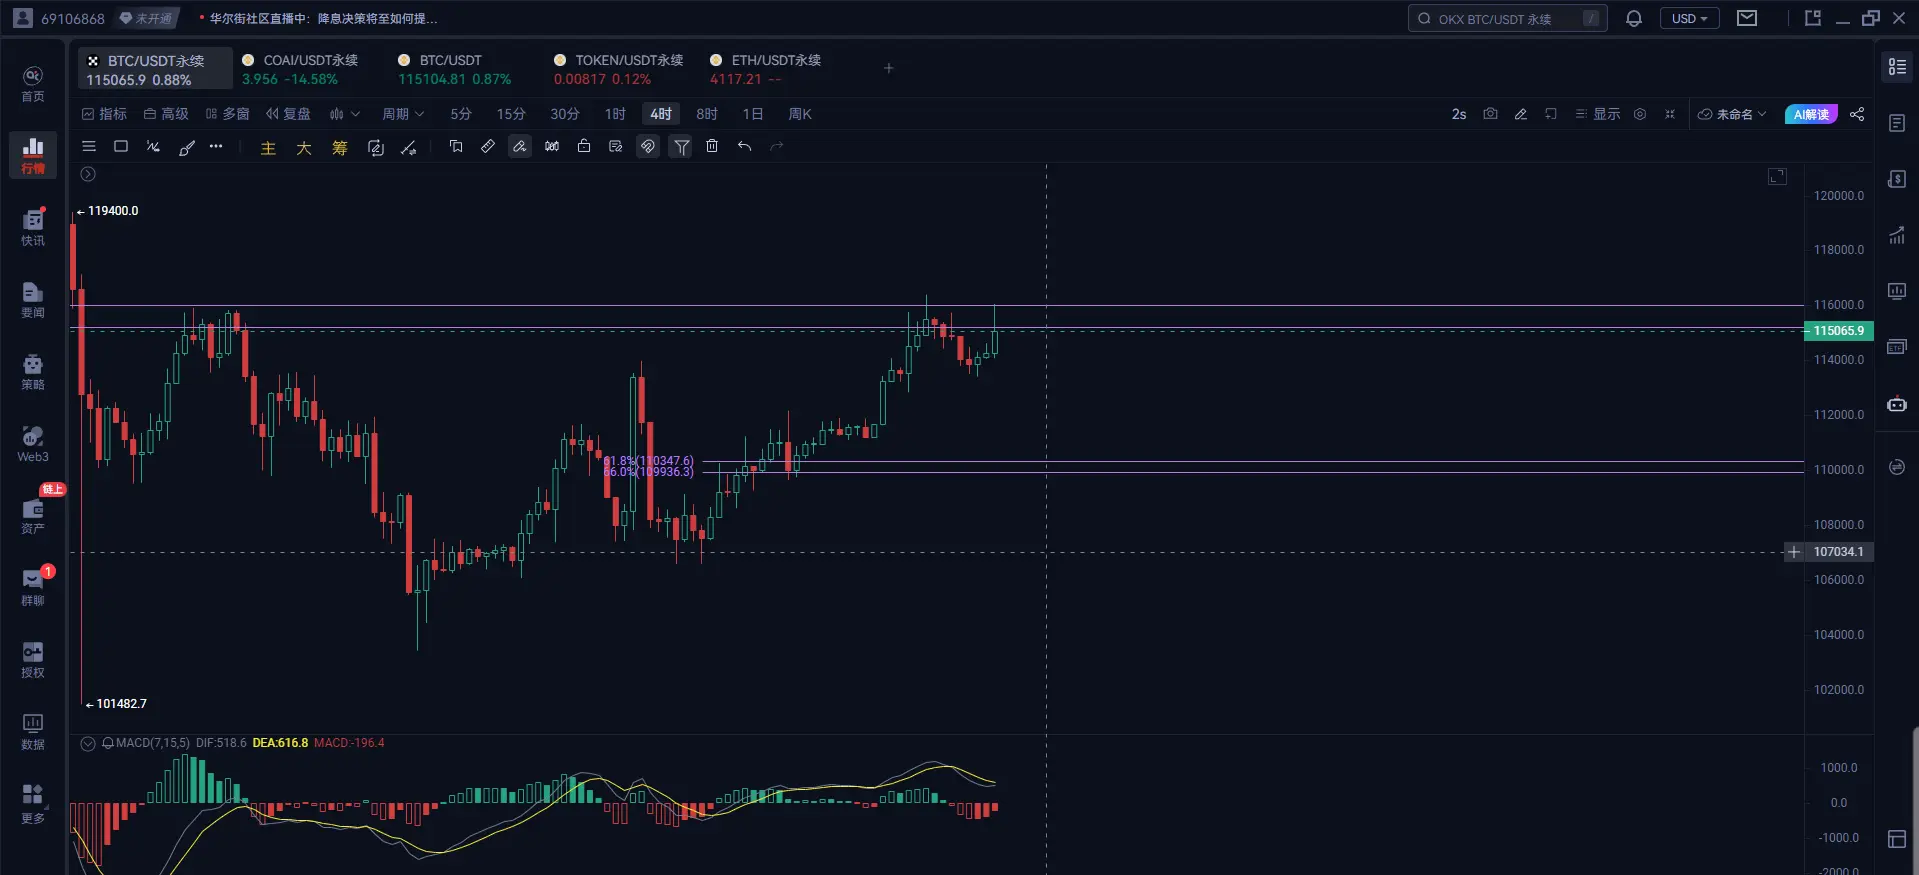This screenshot has height=875, width=1919.
Task: Toggle the 筹 chip distribution indicator
Action: click(340, 148)
